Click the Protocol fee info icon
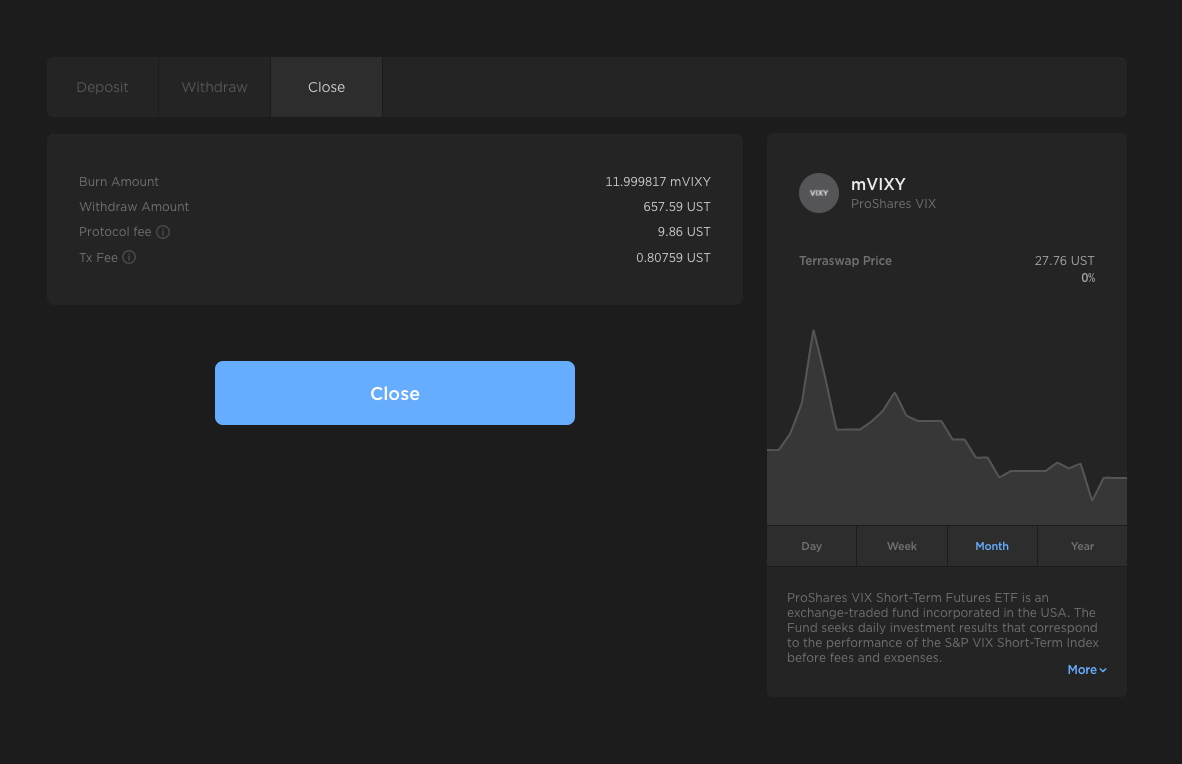 [x=163, y=232]
